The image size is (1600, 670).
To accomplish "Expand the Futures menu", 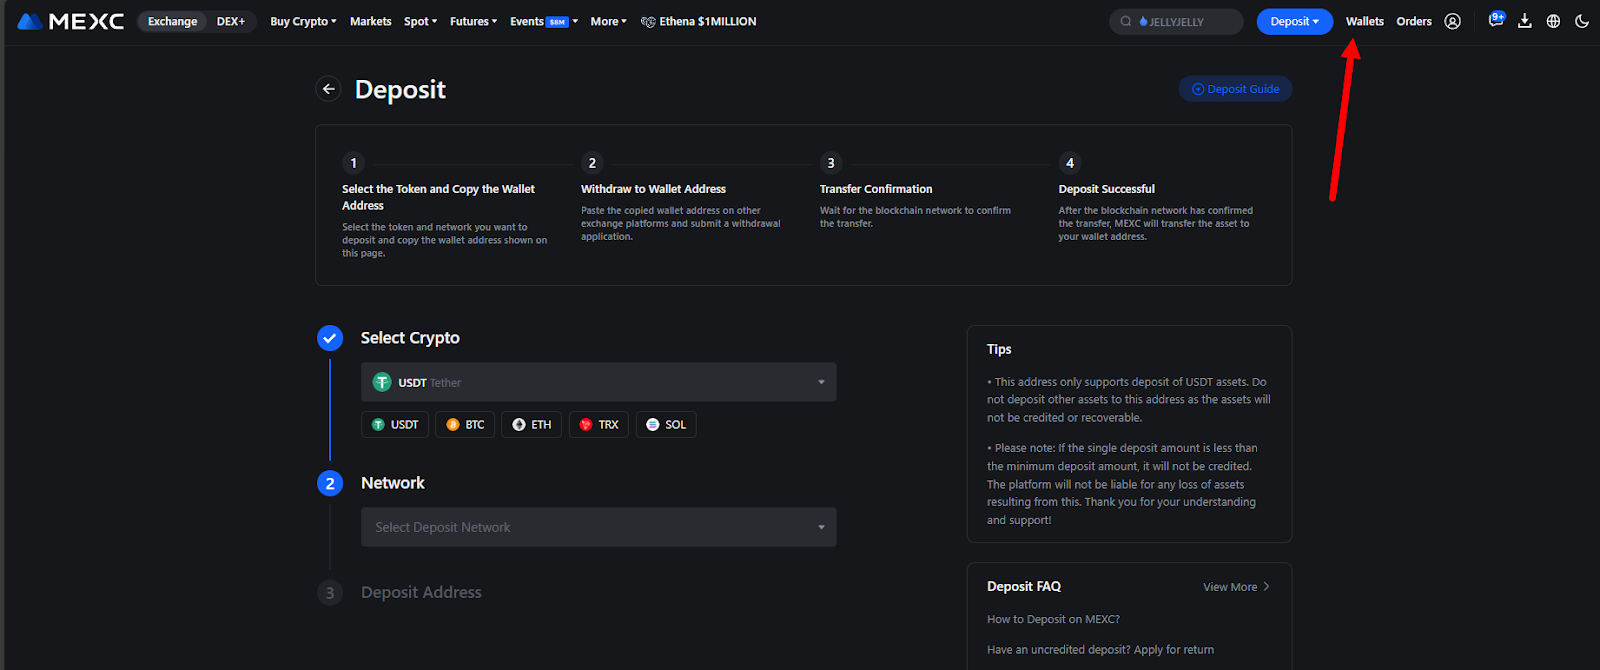I will tap(473, 21).
